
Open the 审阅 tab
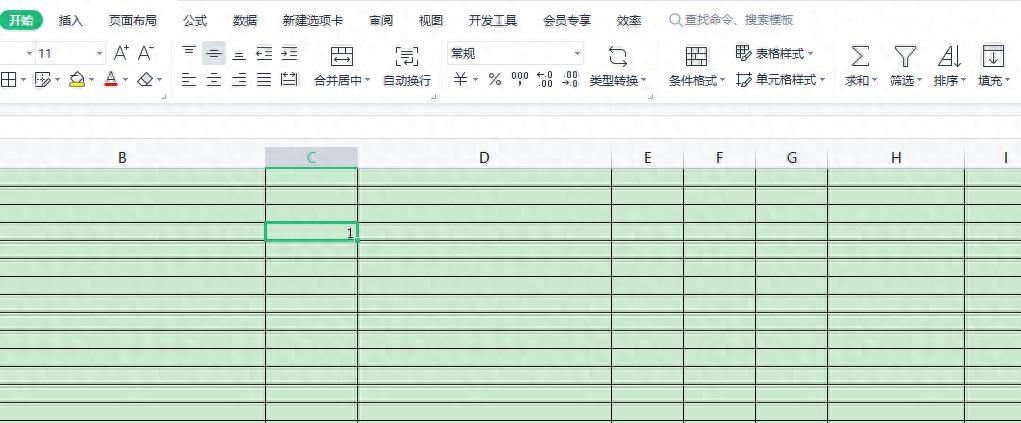pos(381,21)
